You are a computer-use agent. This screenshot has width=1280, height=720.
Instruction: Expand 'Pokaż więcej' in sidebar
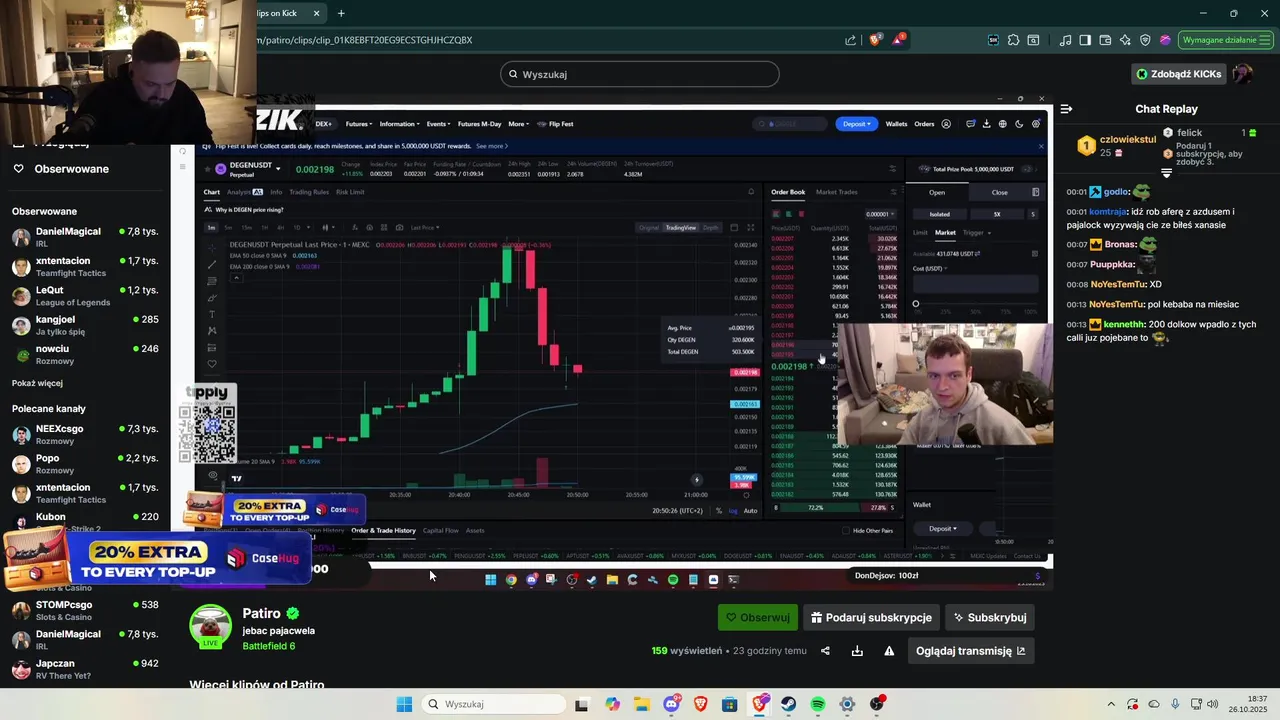[x=37, y=383]
